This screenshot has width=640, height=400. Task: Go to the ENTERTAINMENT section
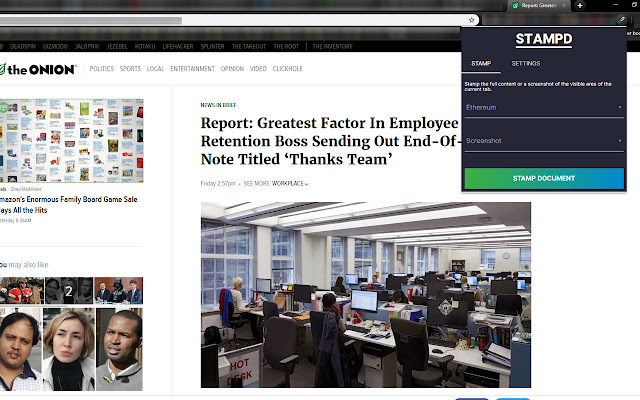coord(192,69)
